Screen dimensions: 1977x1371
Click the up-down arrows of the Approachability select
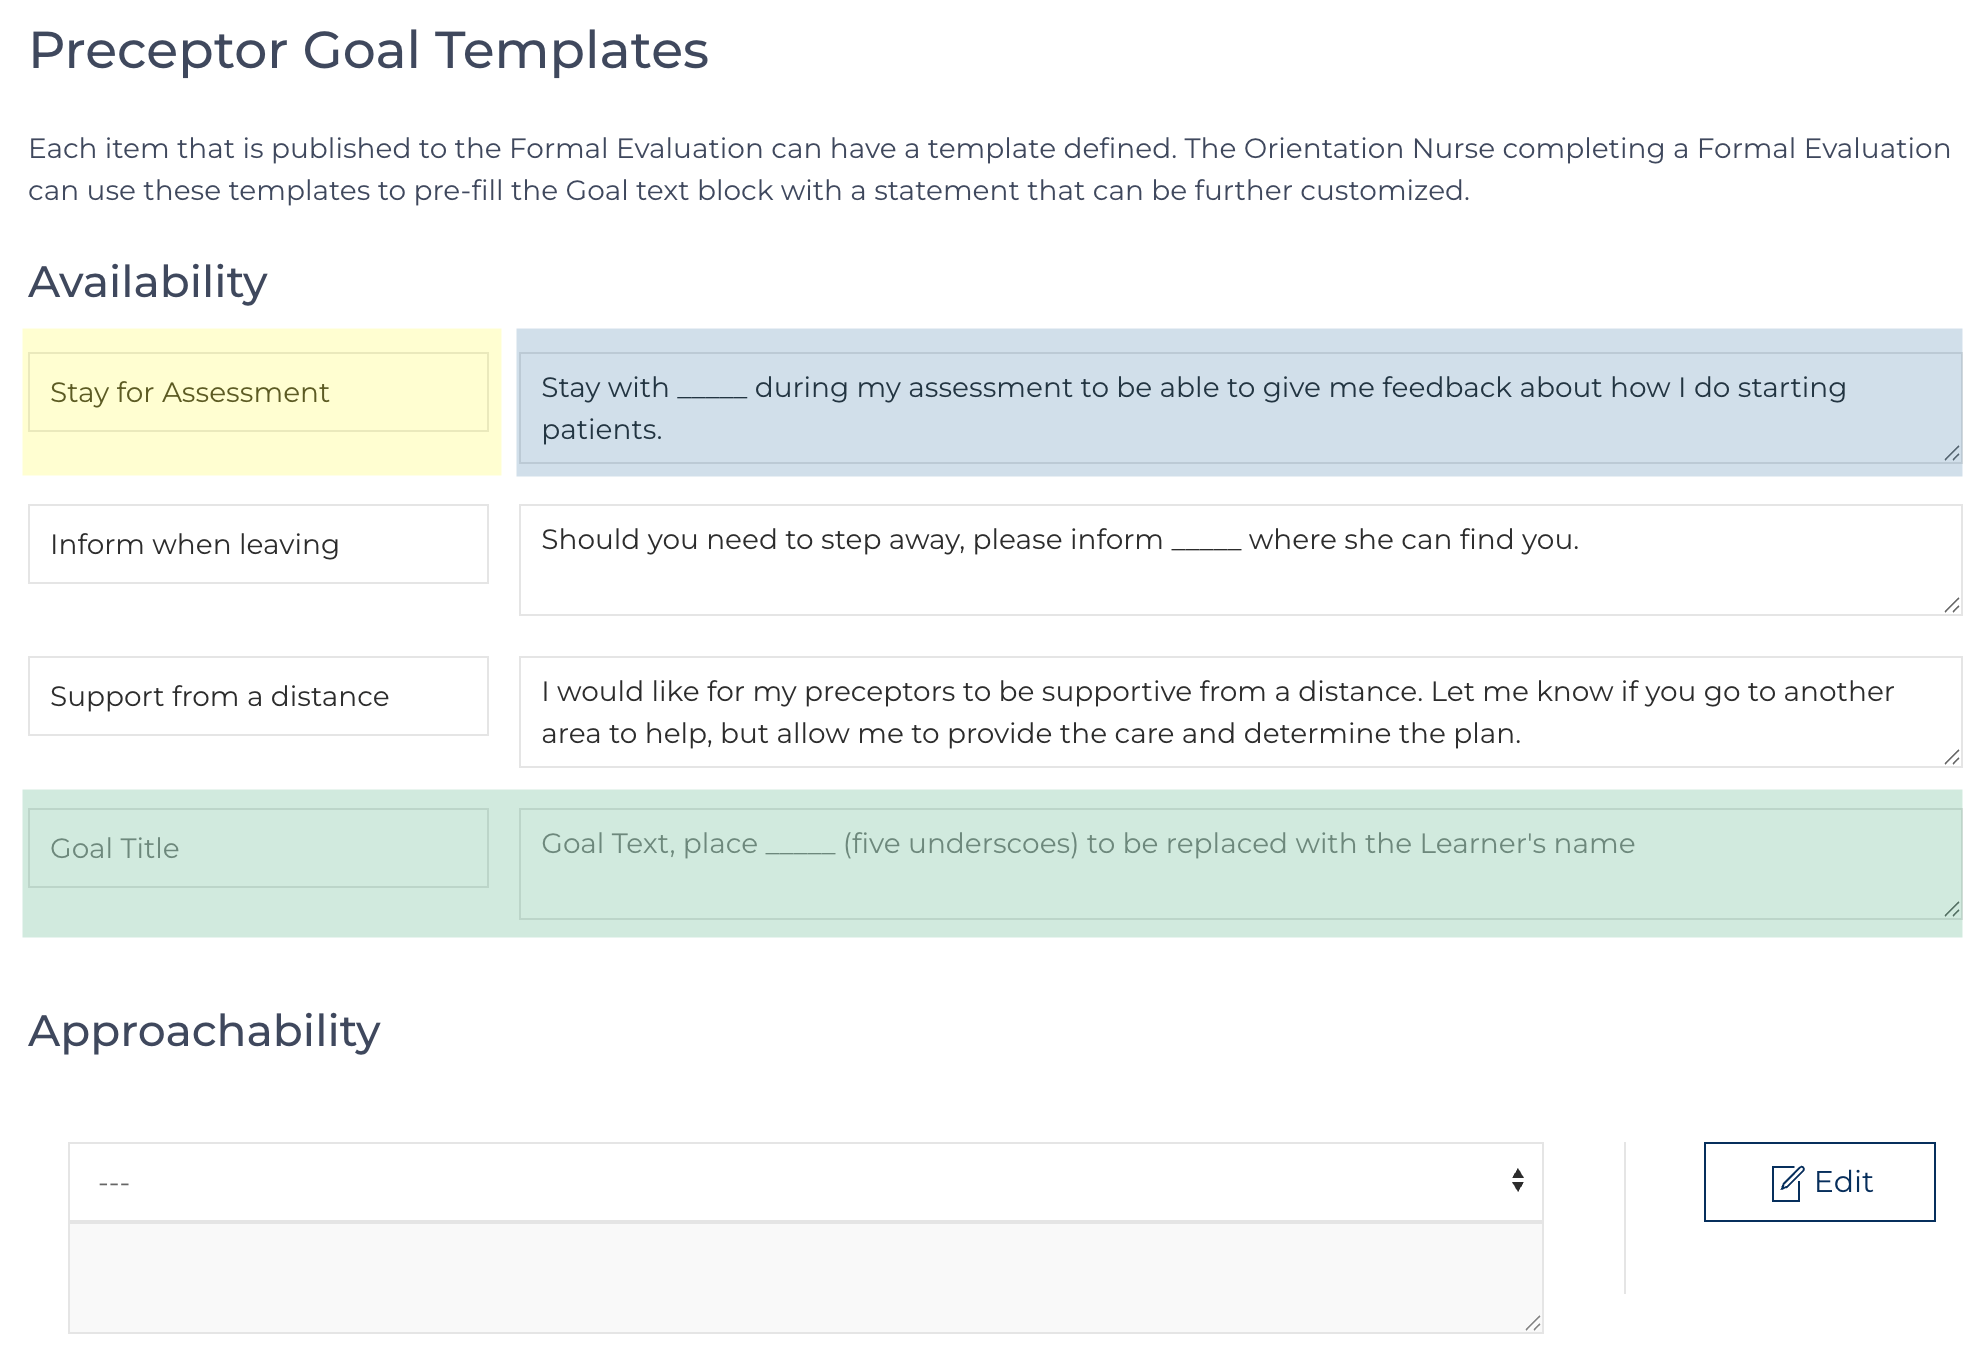1517,1181
